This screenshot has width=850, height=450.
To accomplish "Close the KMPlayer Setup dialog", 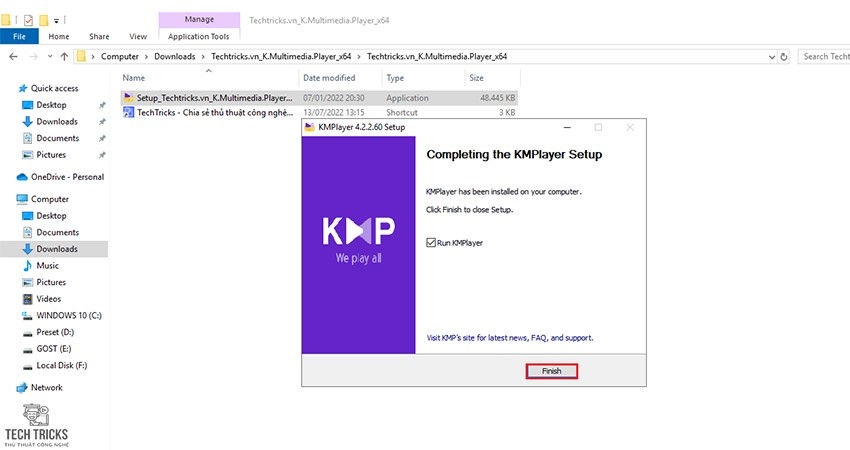I will coord(630,127).
